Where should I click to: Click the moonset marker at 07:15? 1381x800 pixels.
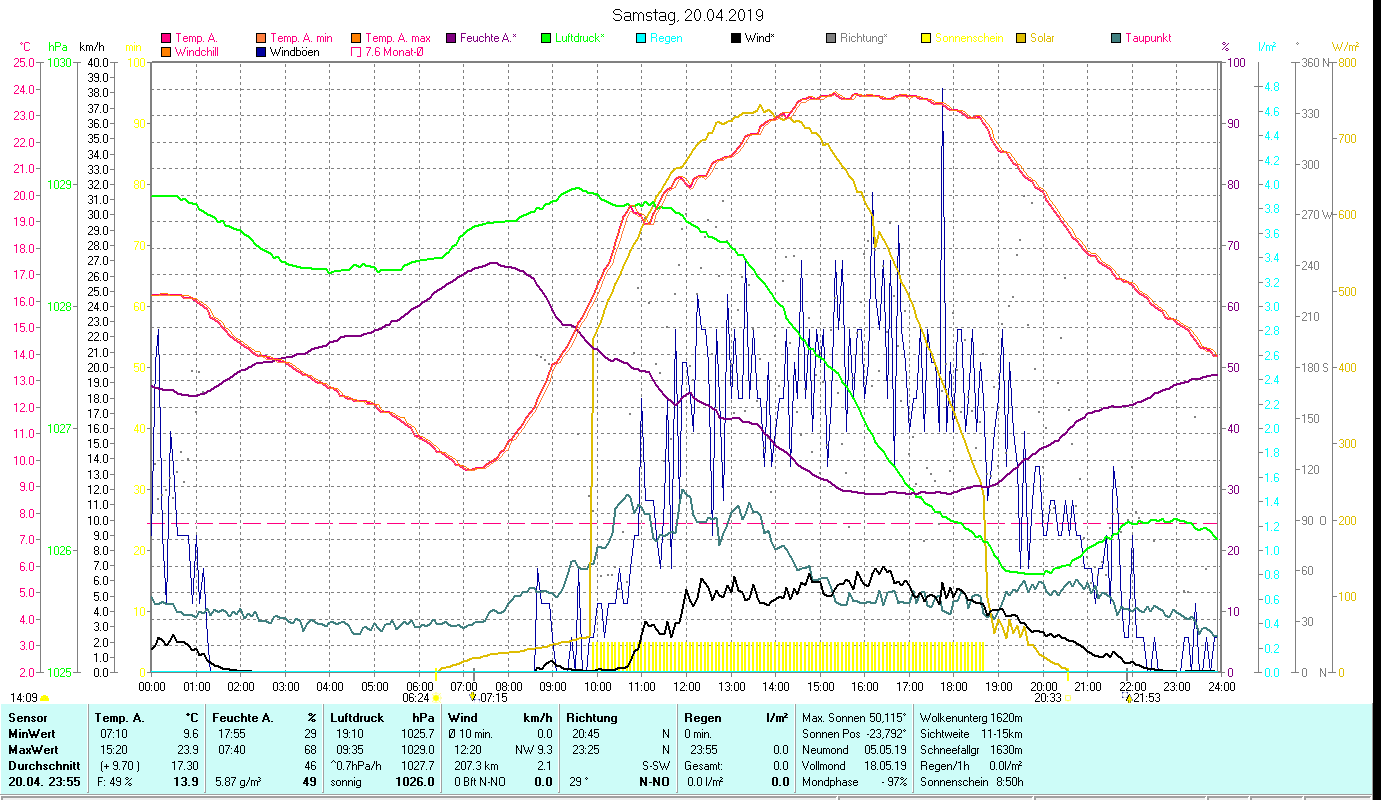click(474, 698)
